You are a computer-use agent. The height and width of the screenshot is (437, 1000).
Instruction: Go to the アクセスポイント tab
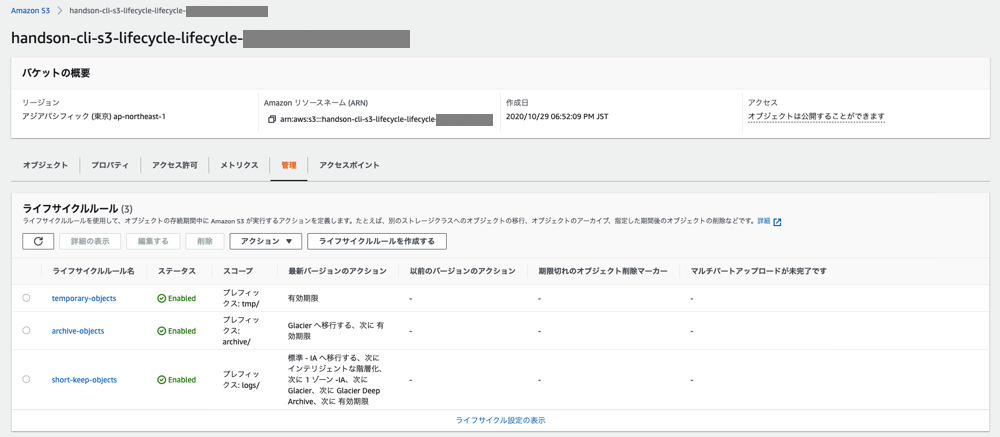(349, 165)
